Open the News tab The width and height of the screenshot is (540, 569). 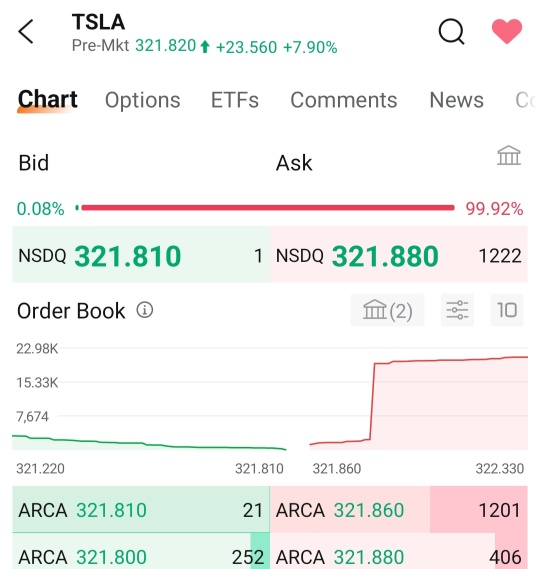tap(457, 100)
